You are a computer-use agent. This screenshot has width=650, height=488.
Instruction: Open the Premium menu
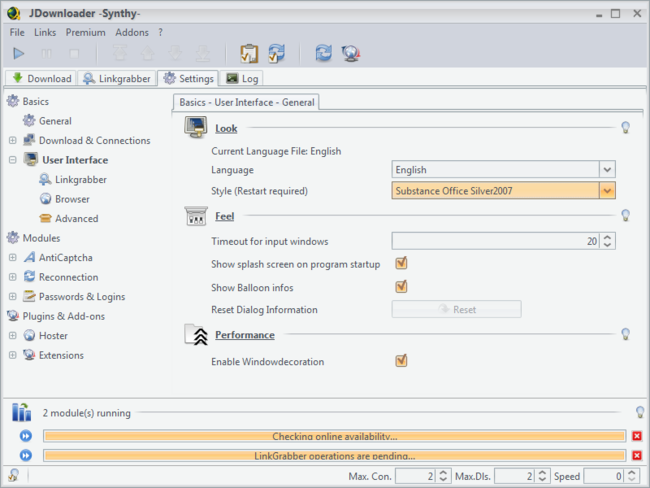[85, 32]
